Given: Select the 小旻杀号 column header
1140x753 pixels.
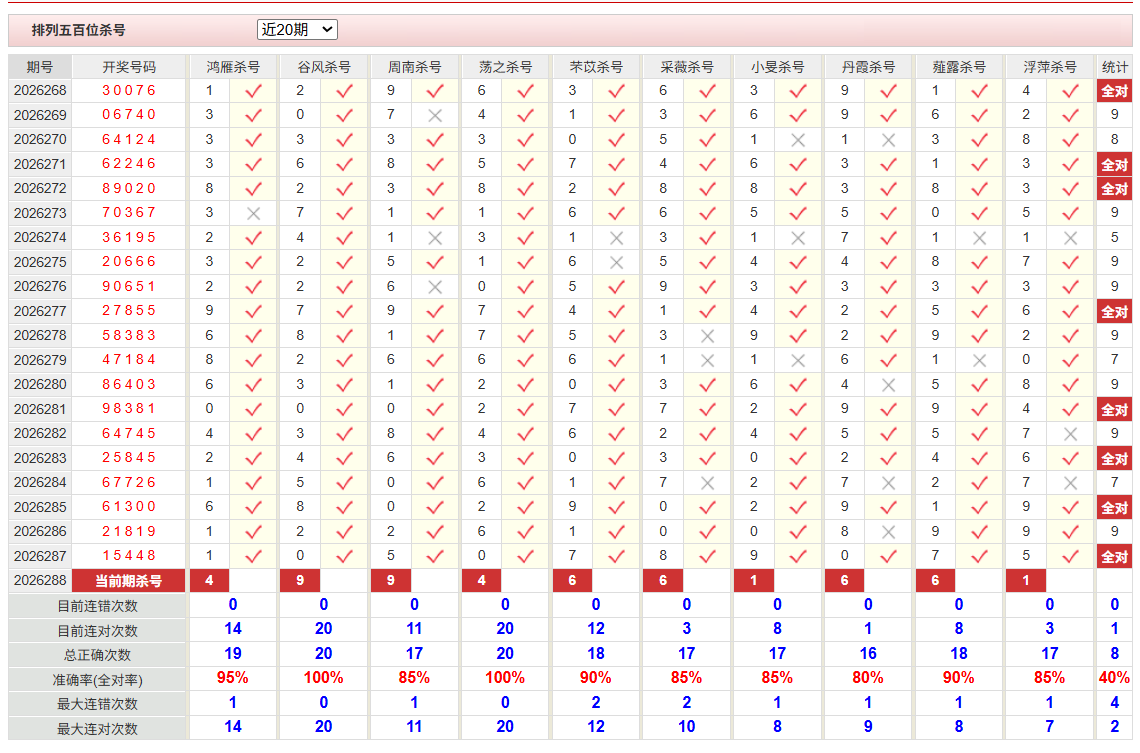Looking at the screenshot, I should tap(777, 67).
